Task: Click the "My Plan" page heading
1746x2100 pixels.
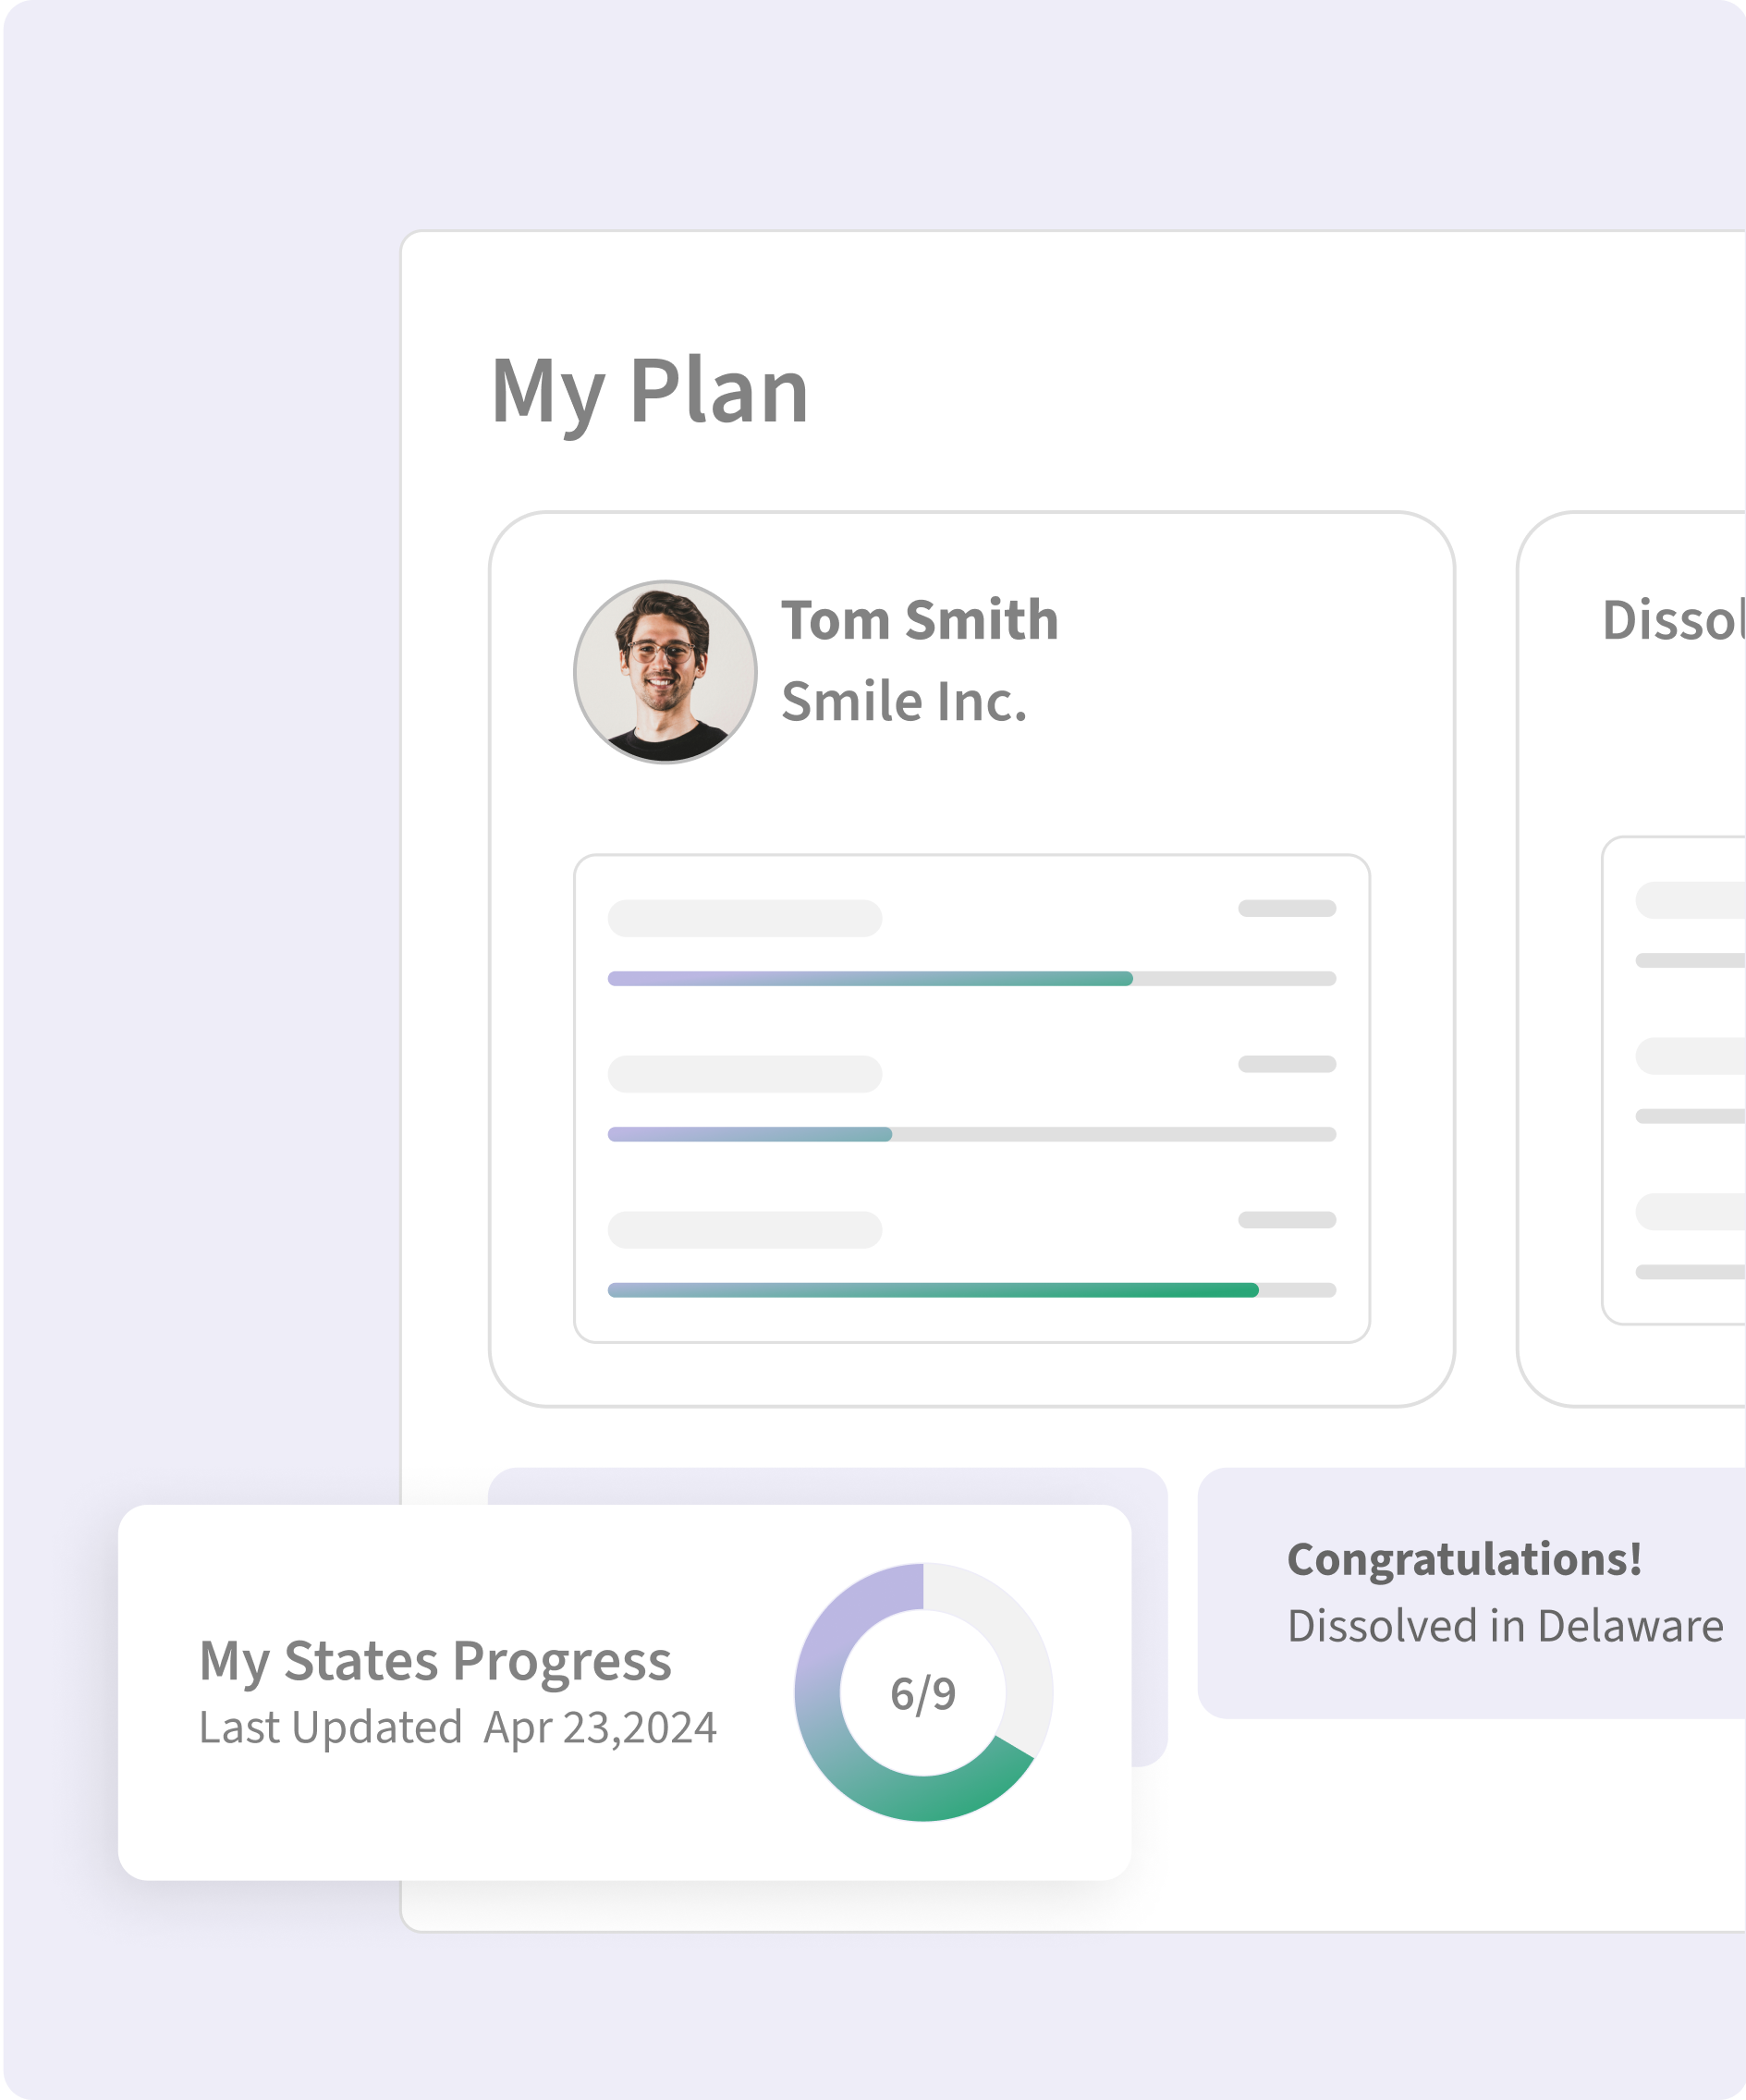Action: coord(649,391)
